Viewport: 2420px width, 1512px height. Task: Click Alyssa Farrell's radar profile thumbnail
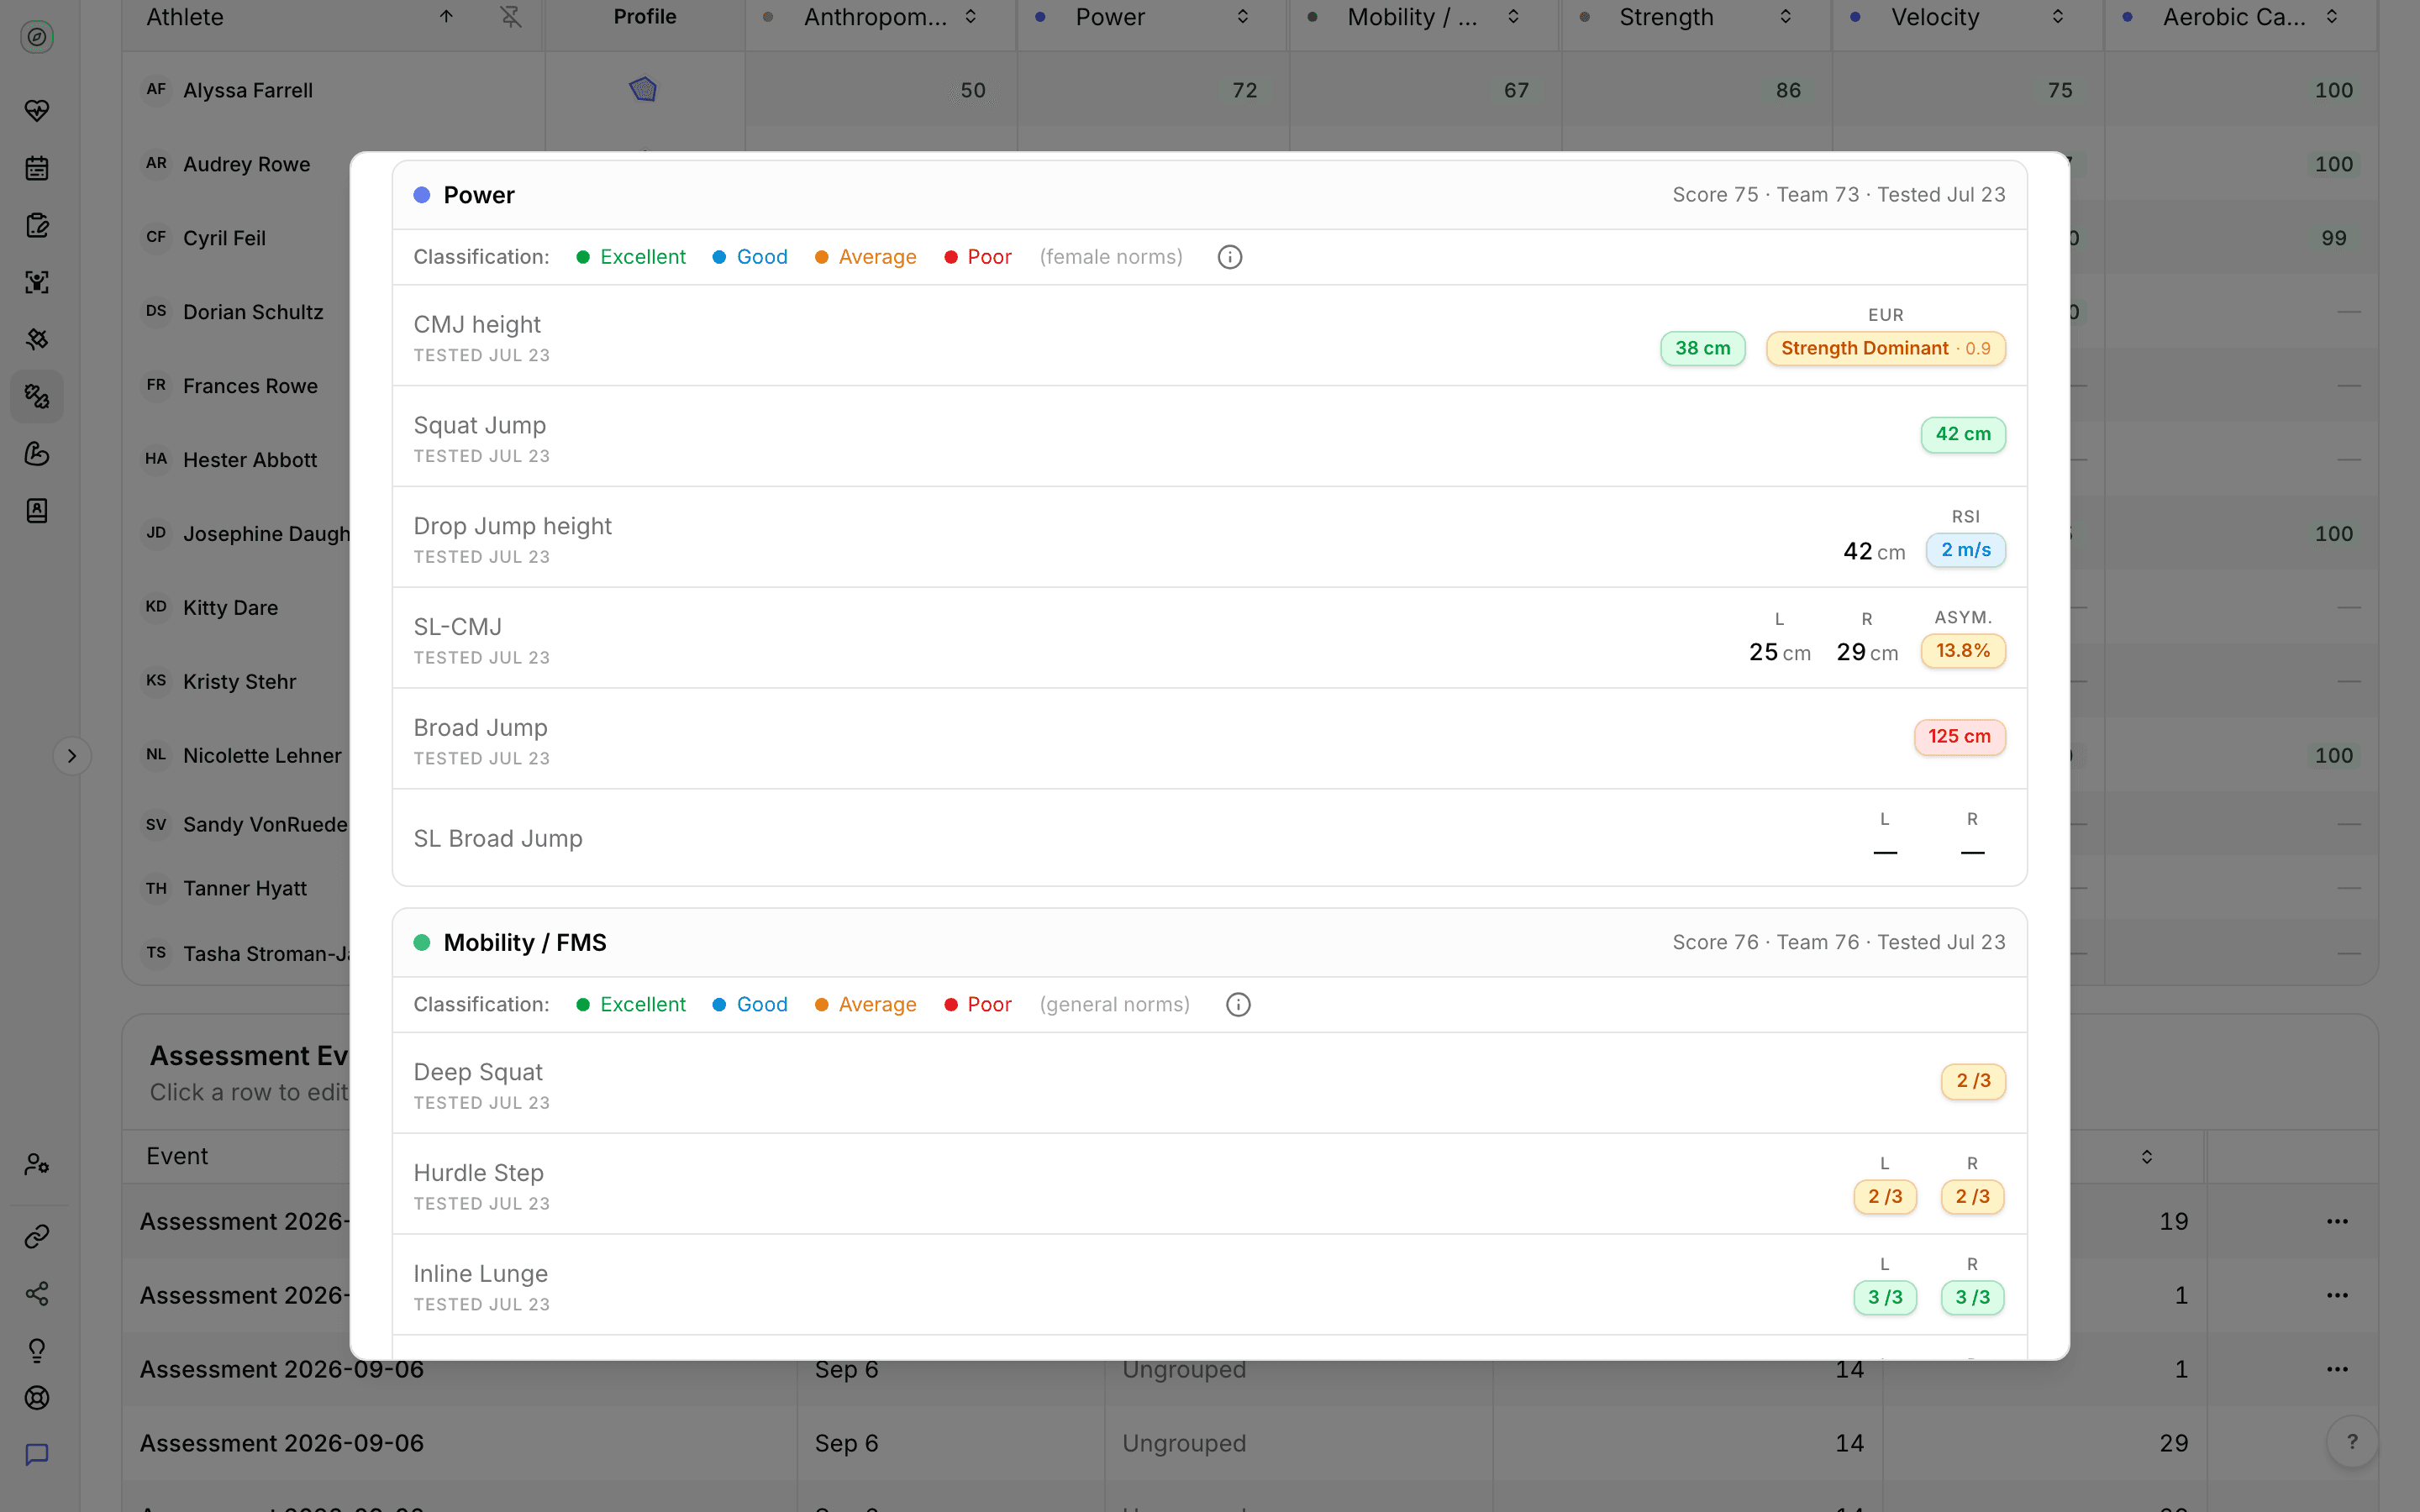(x=643, y=90)
